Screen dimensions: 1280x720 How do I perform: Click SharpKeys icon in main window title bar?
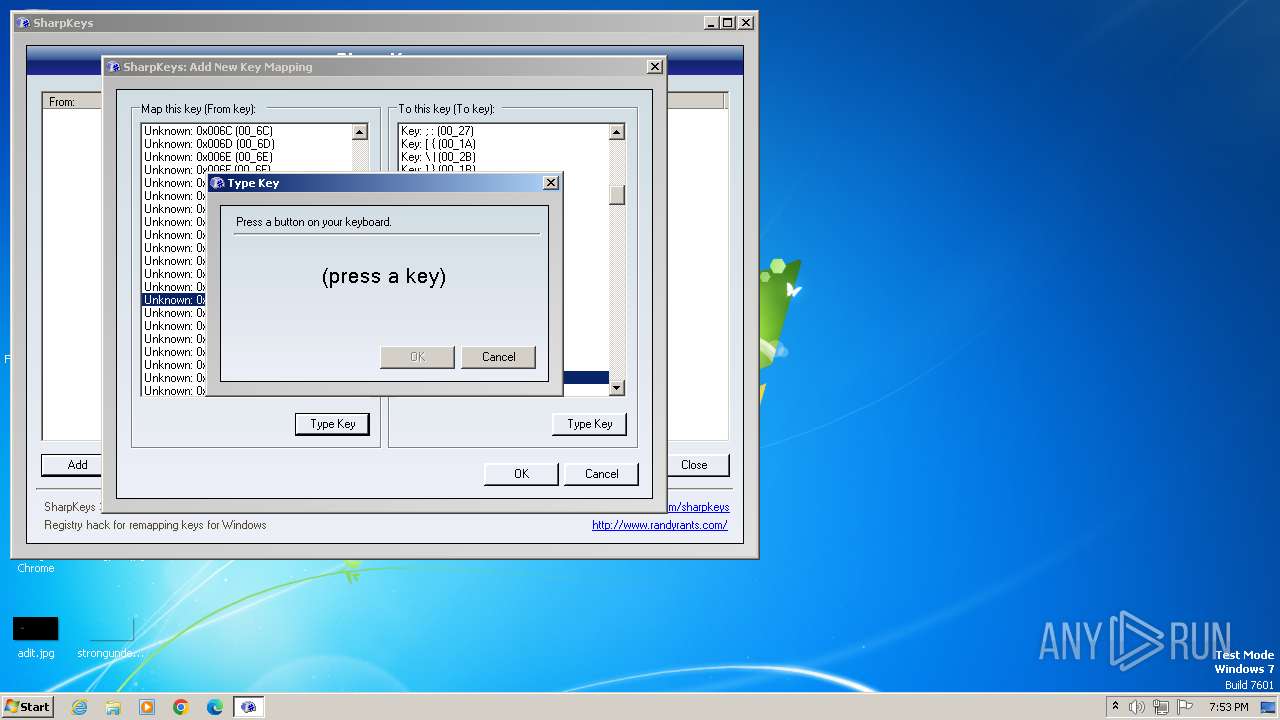tap(23, 22)
